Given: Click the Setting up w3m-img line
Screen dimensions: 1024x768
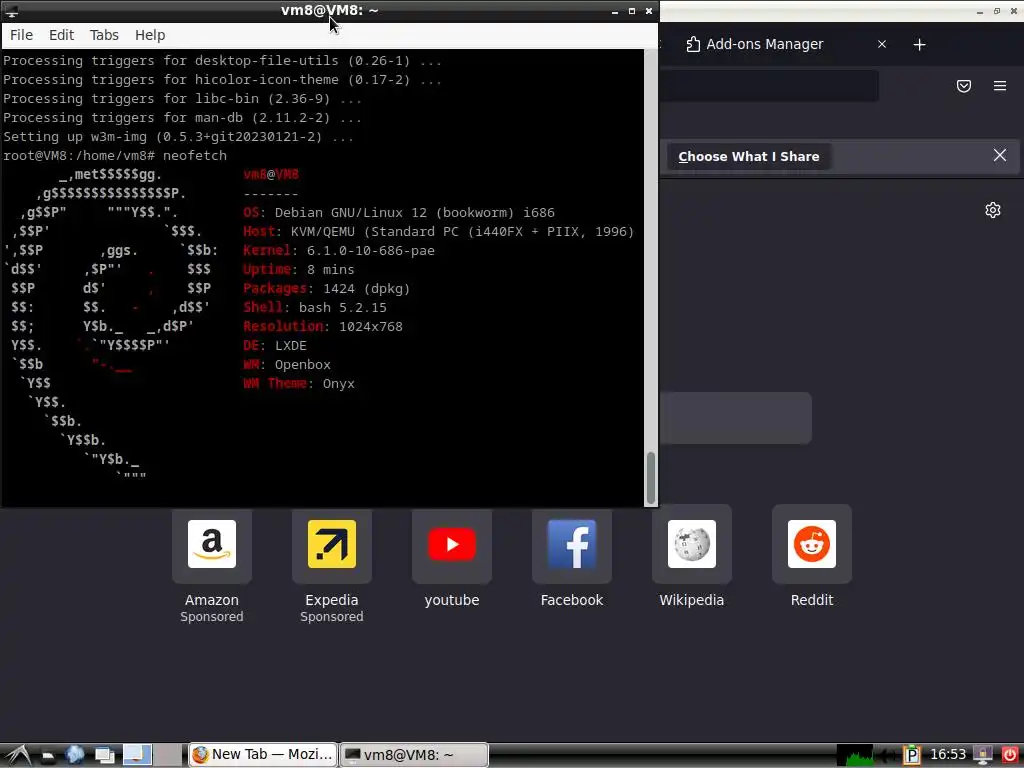Looking at the screenshot, I should [x=178, y=137].
